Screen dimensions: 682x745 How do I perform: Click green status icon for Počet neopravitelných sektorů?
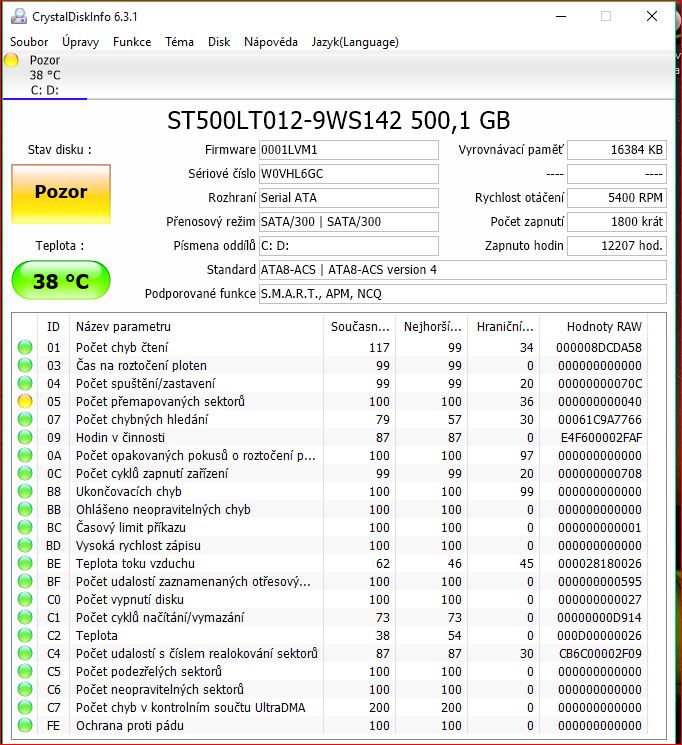[25, 689]
